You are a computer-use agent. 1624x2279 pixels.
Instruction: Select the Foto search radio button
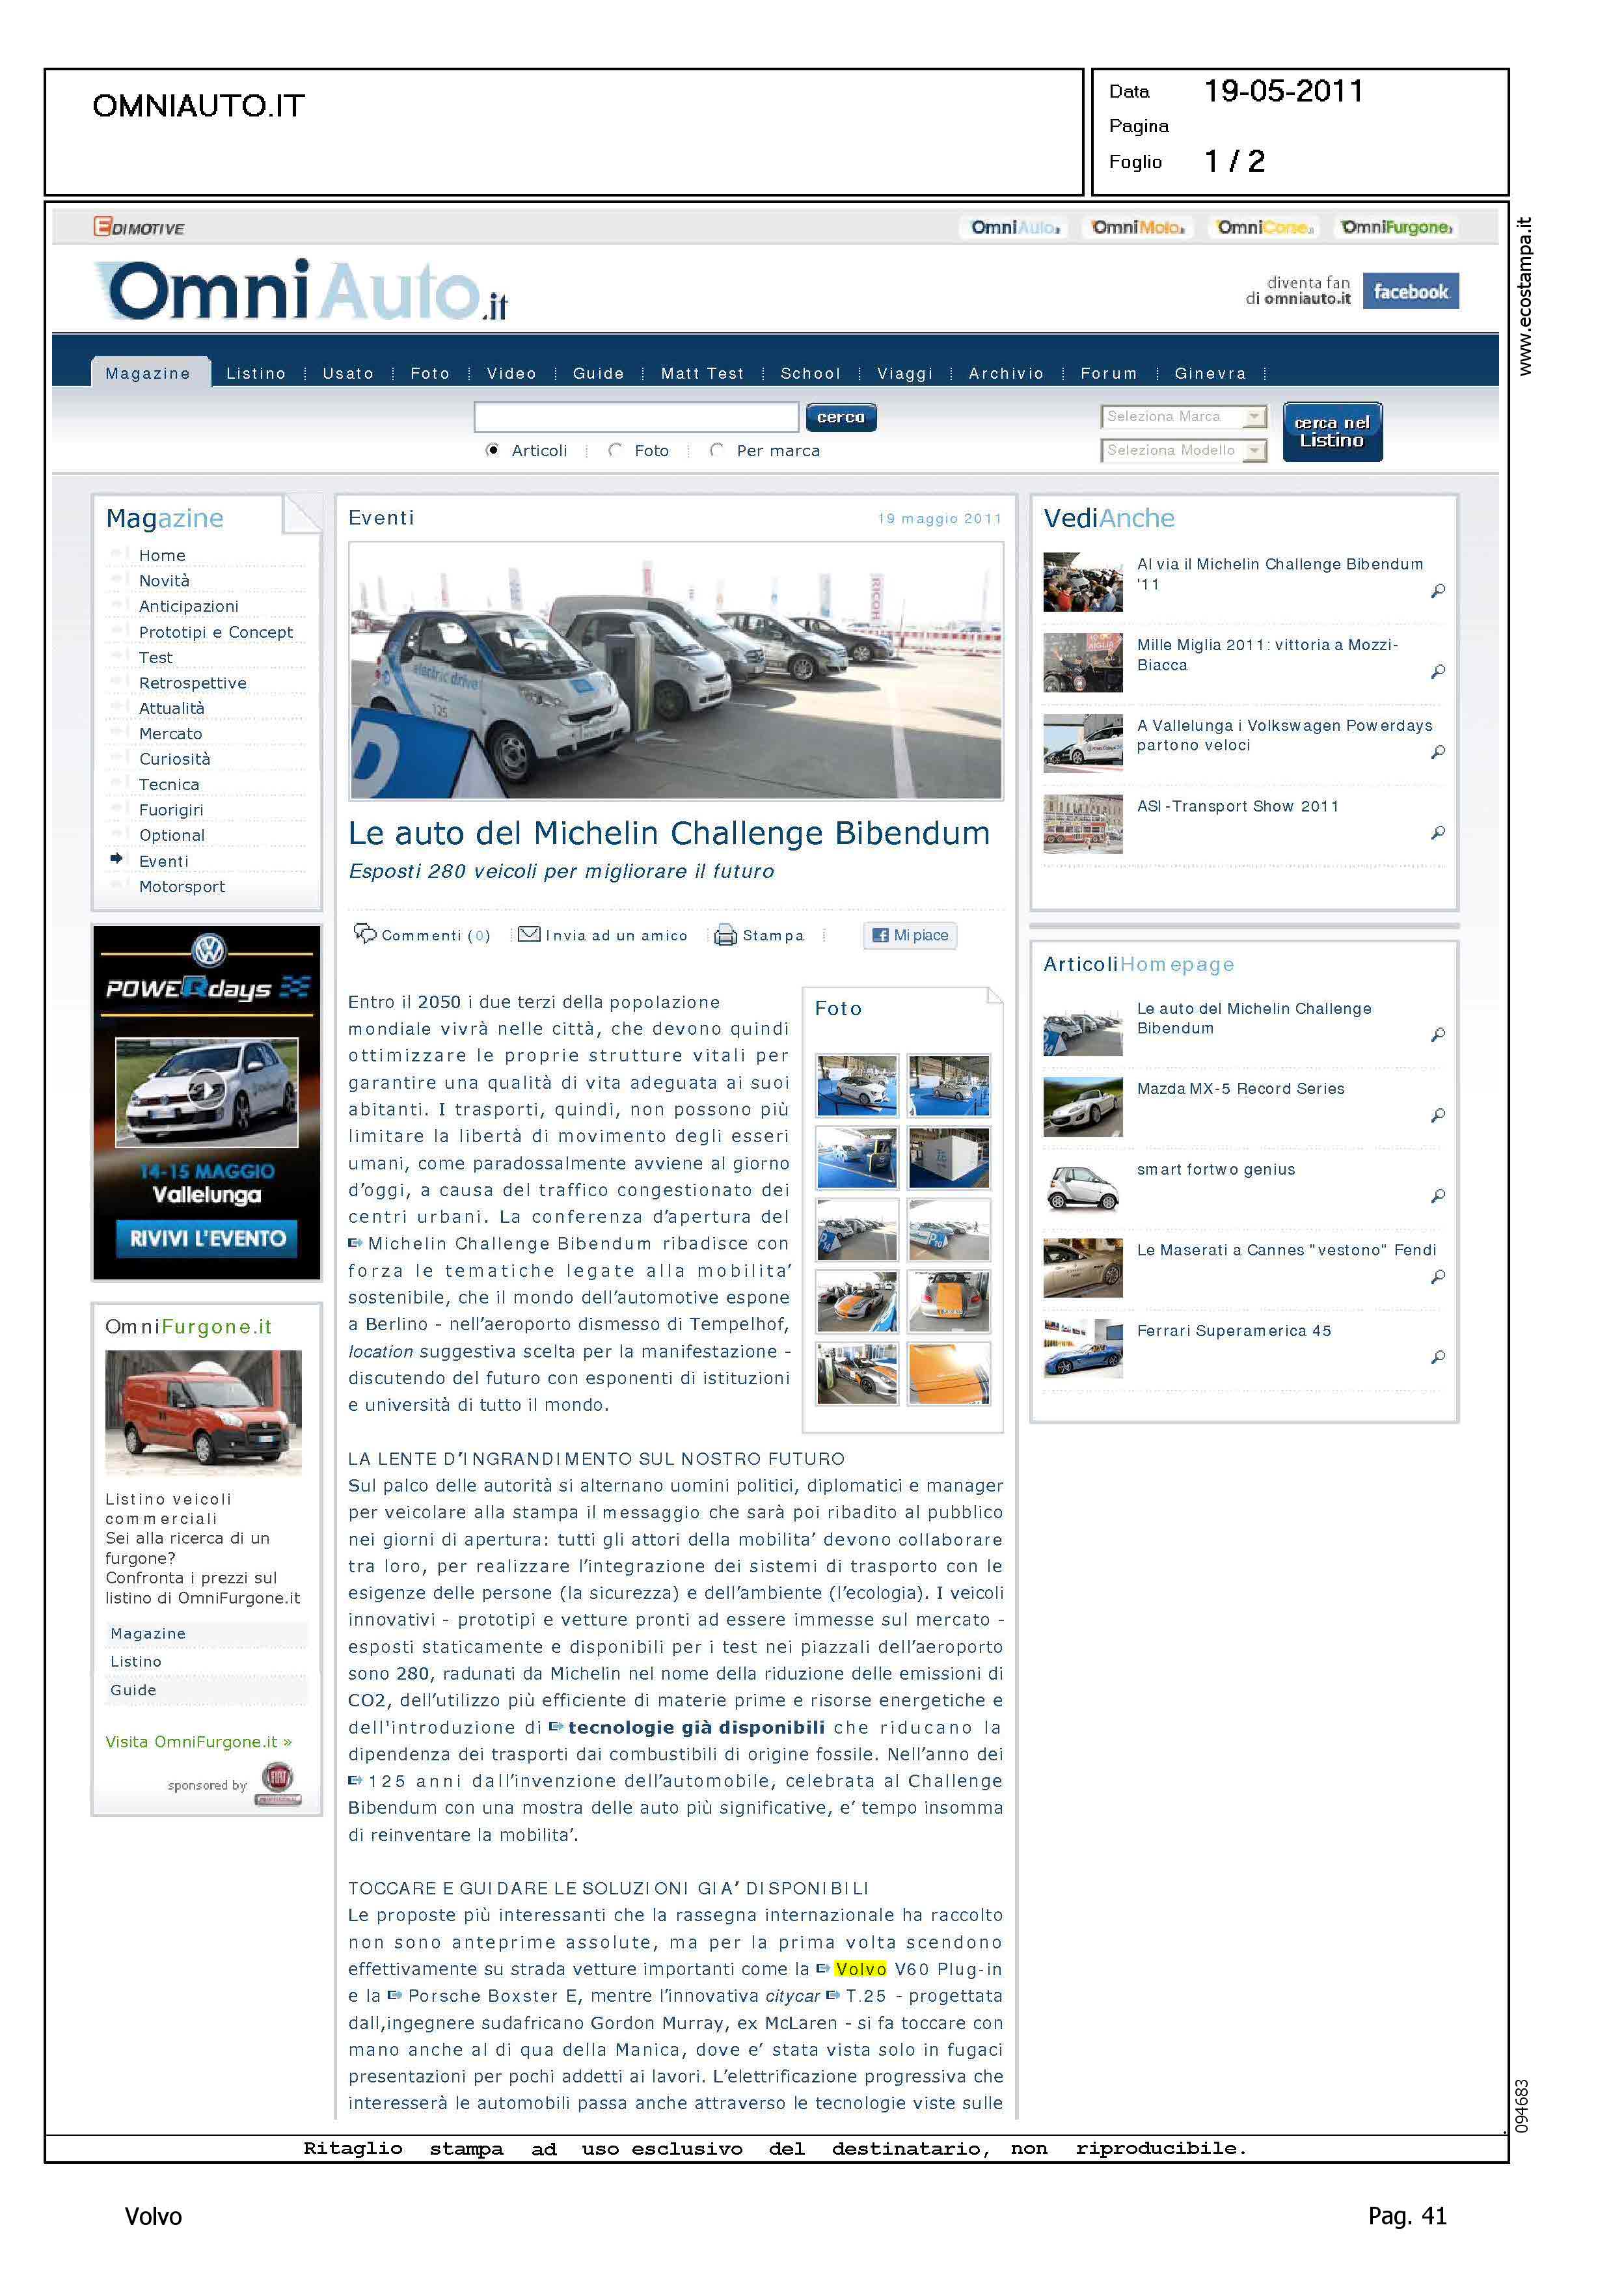point(615,450)
